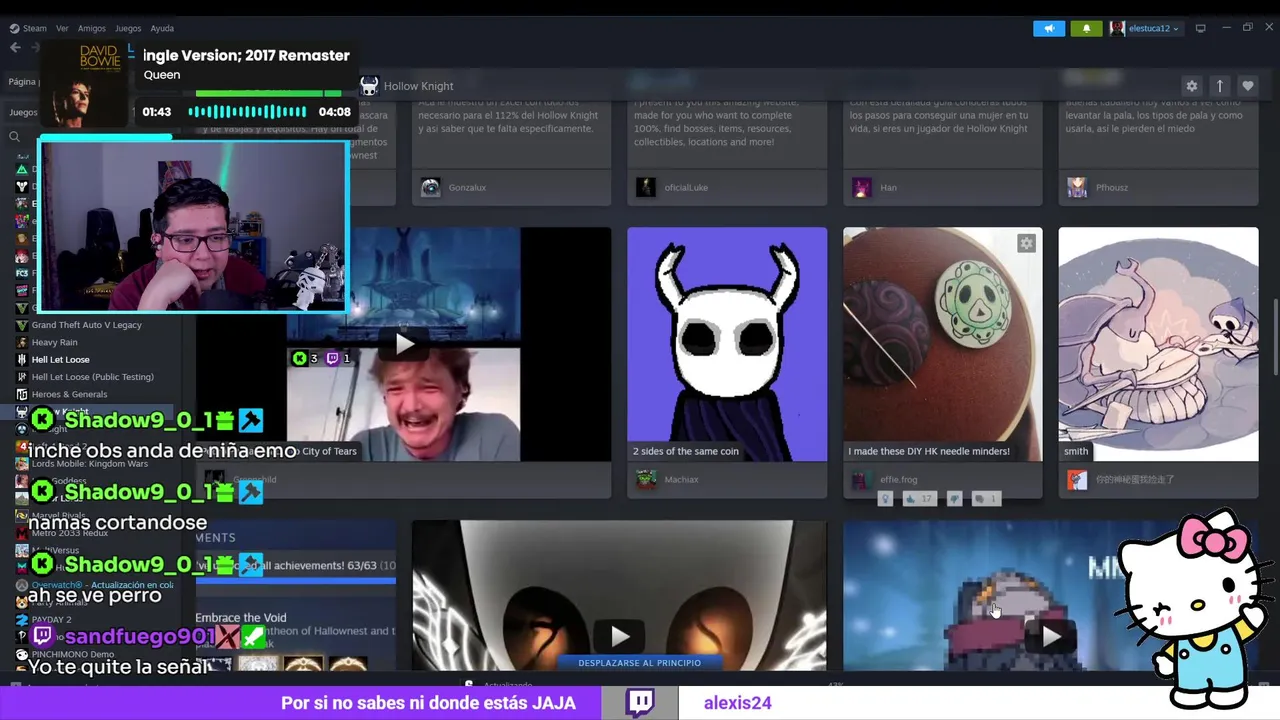Click Pfhousz's avatar icon
The image size is (1280, 720).
pyautogui.click(x=1077, y=187)
